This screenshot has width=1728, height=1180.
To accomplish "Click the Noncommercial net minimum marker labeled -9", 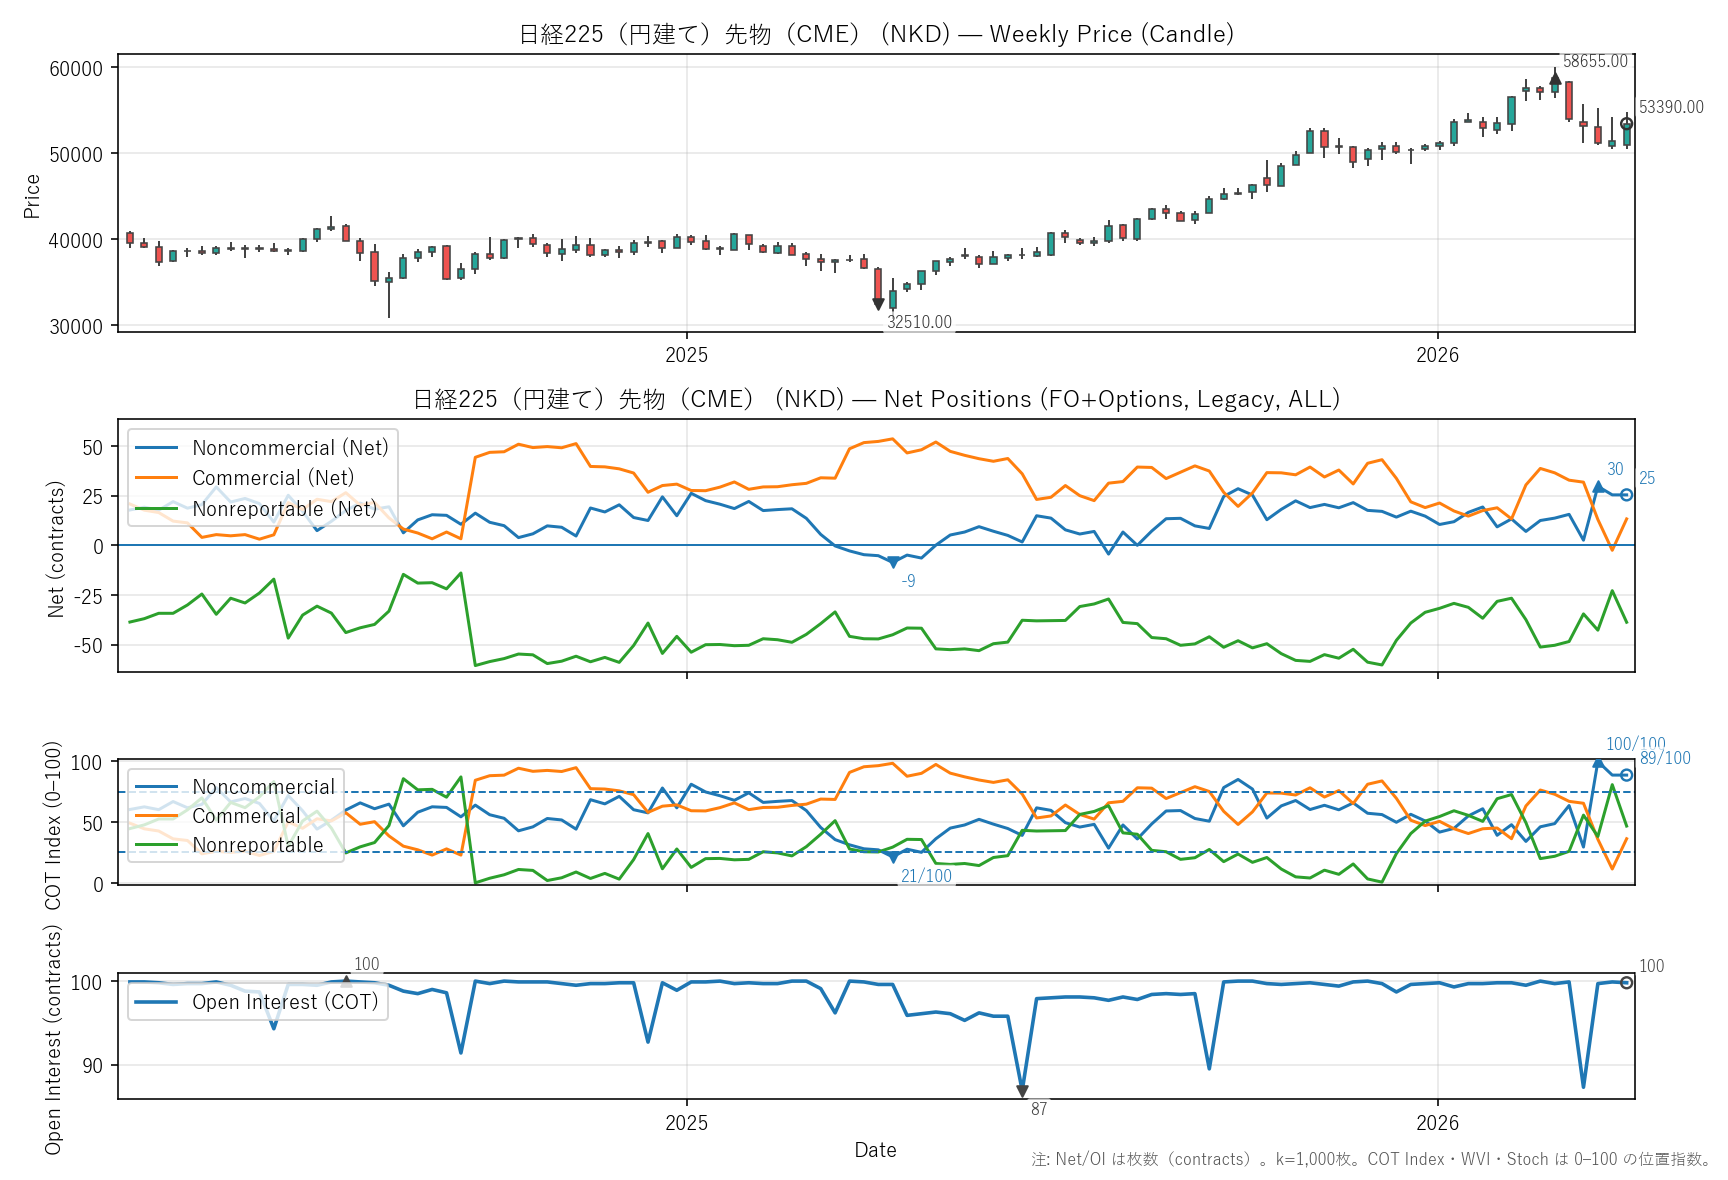I will click(x=893, y=562).
